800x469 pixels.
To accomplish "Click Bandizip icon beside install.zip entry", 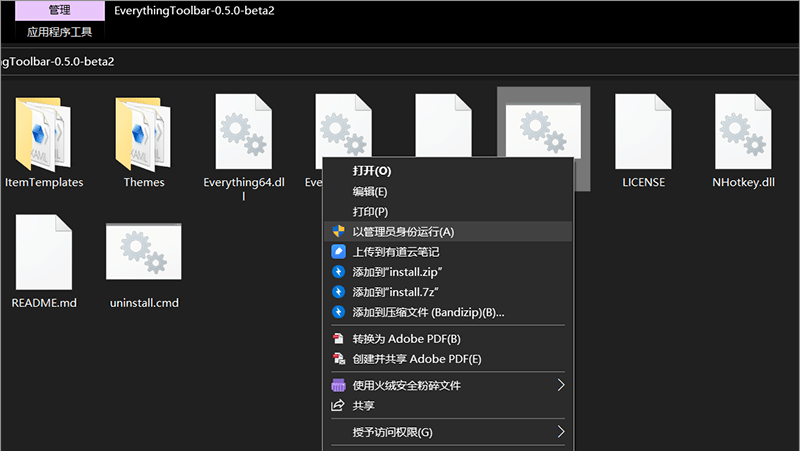I will pyautogui.click(x=338, y=271).
